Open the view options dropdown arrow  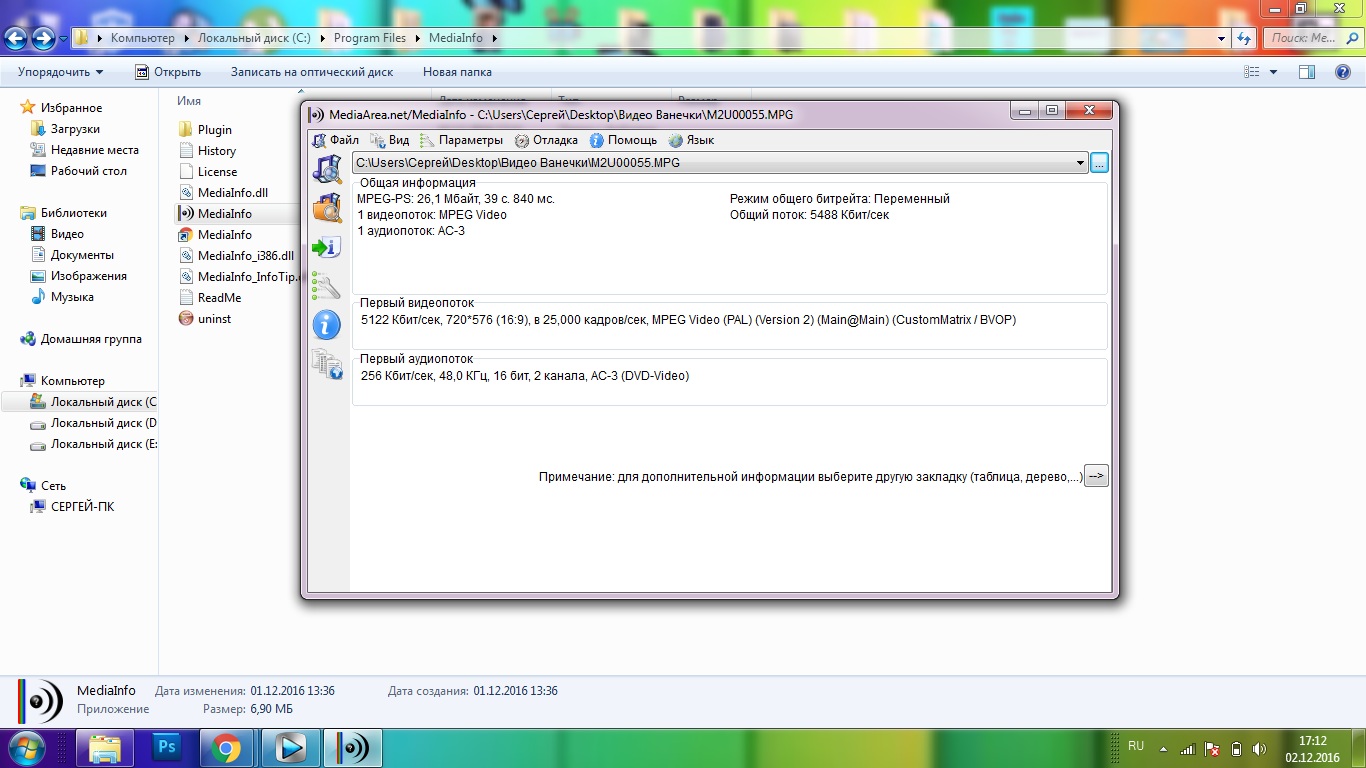tap(1273, 72)
